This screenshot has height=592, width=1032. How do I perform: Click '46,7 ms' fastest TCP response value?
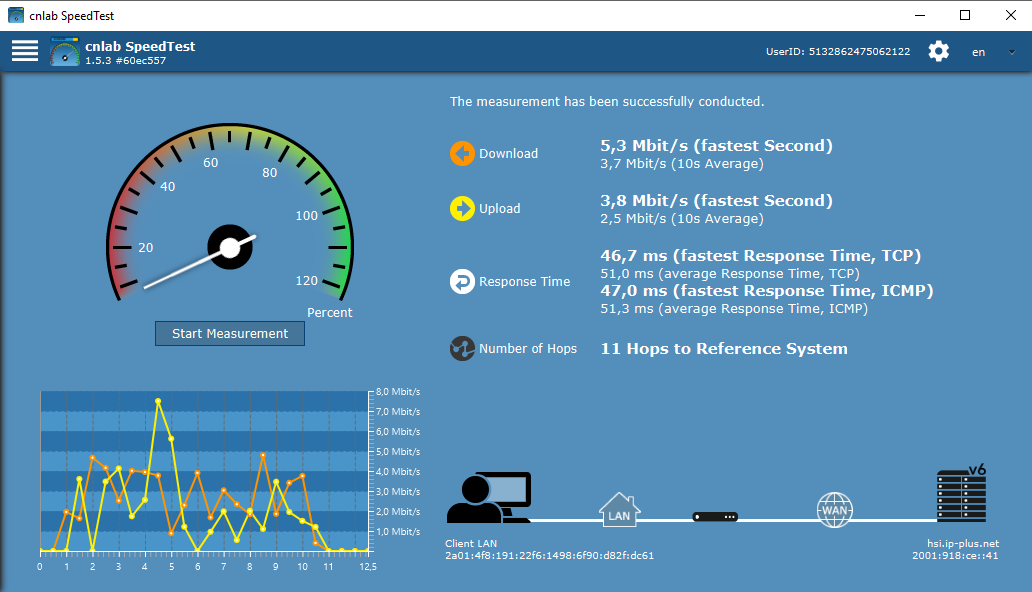760,256
